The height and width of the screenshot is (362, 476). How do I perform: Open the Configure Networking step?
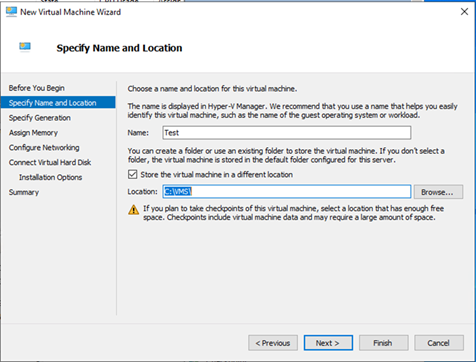pos(44,147)
